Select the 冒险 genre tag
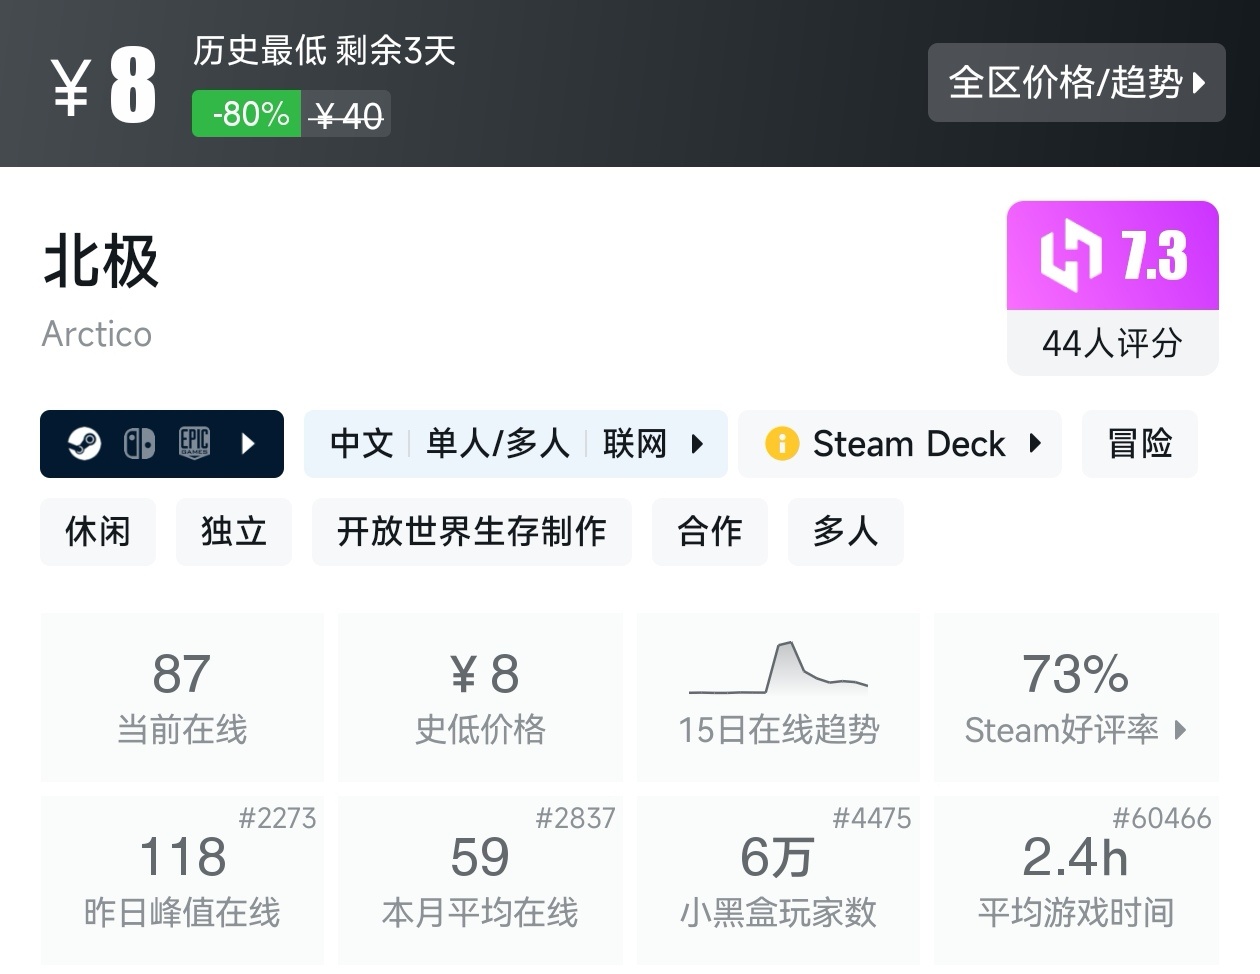 point(1139,443)
